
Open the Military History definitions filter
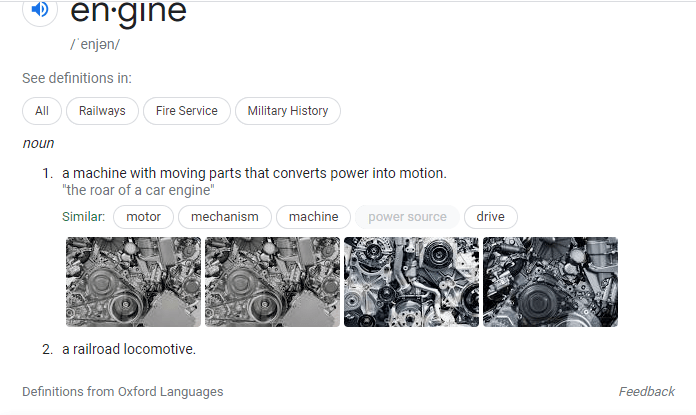pyautogui.click(x=287, y=111)
